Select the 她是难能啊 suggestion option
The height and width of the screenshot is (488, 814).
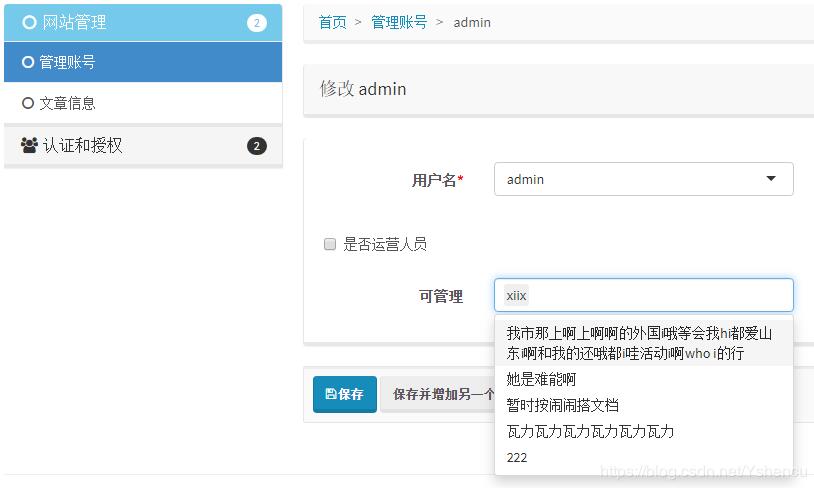pyautogui.click(x=542, y=380)
